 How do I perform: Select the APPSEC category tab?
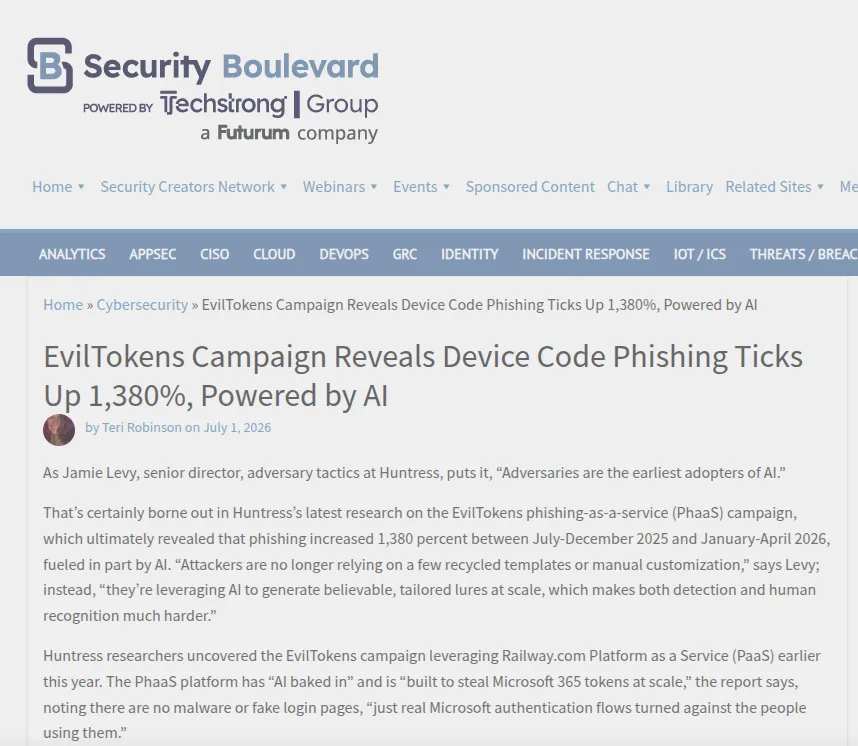coord(153,254)
